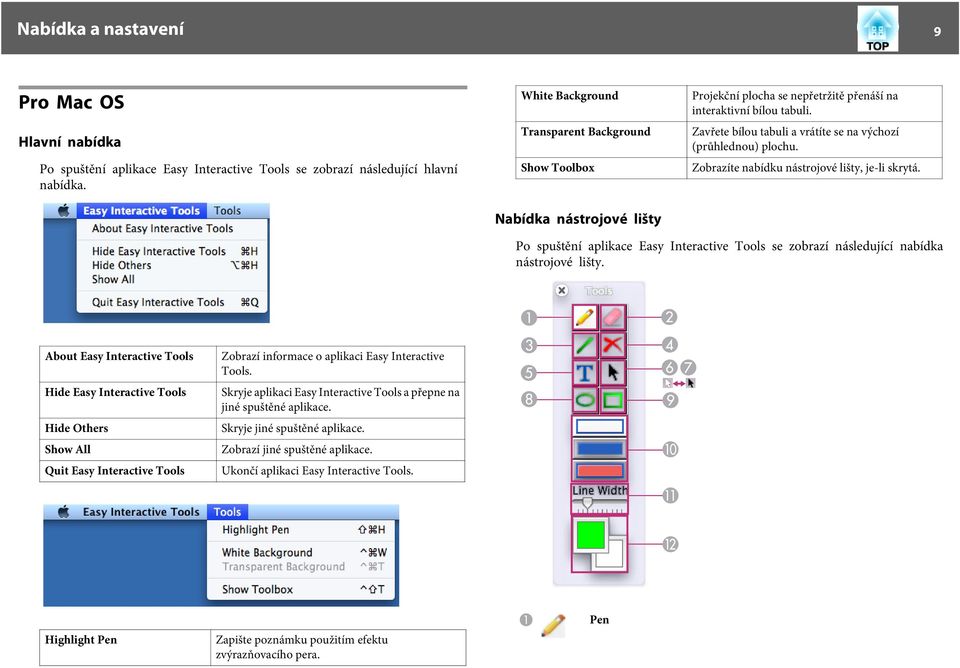Image resolution: width=960 pixels, height=668 pixels.
Task: Click the TOP home icon in the header
Action: click(x=877, y=28)
